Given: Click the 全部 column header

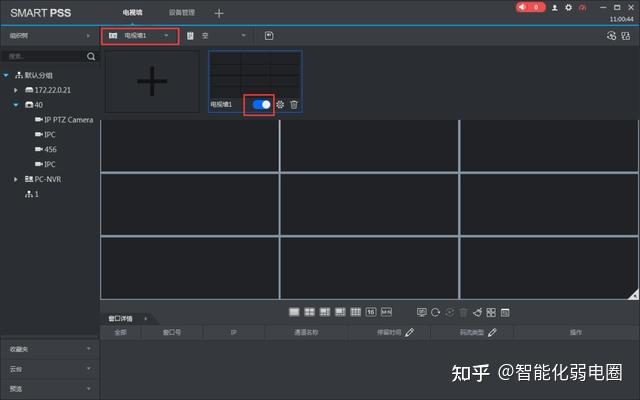Looking at the screenshot, I should coord(120,333).
